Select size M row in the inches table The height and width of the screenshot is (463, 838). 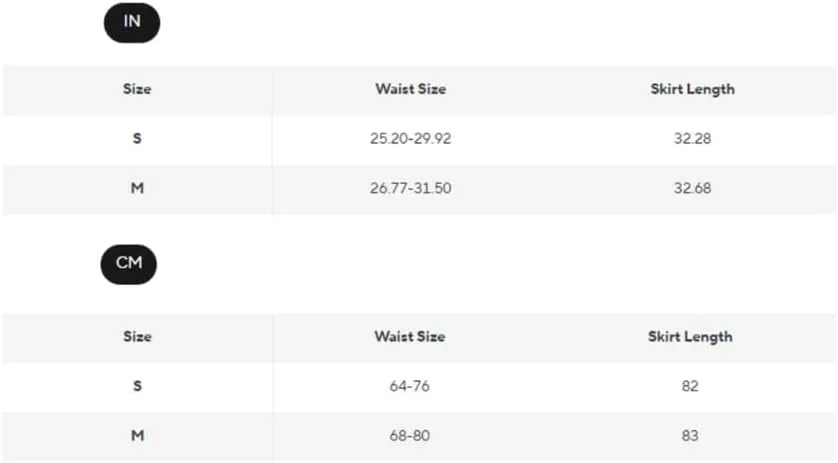point(419,188)
